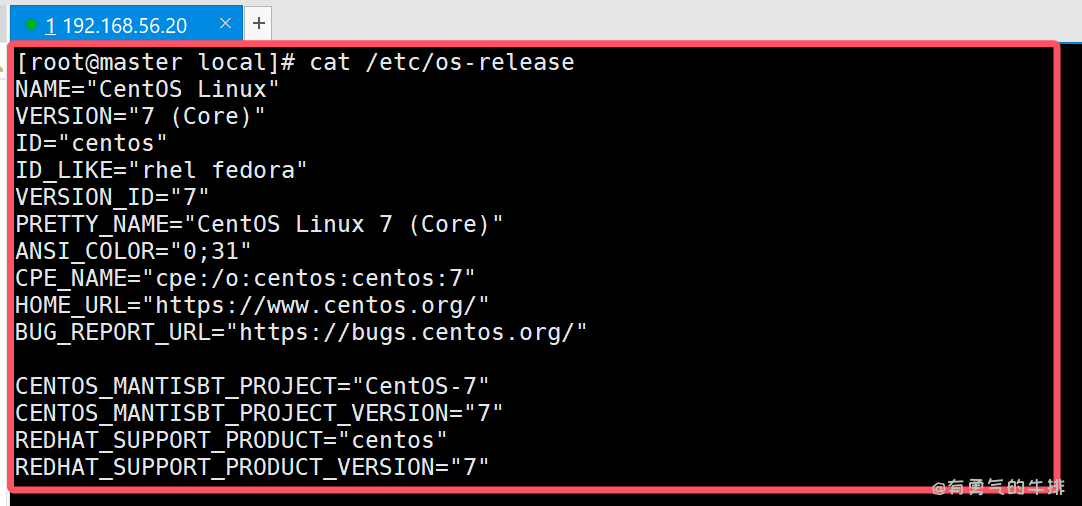This screenshot has width=1082, height=506.
Task: Click the VERSION_ID="7" line
Action: click(x=112, y=197)
